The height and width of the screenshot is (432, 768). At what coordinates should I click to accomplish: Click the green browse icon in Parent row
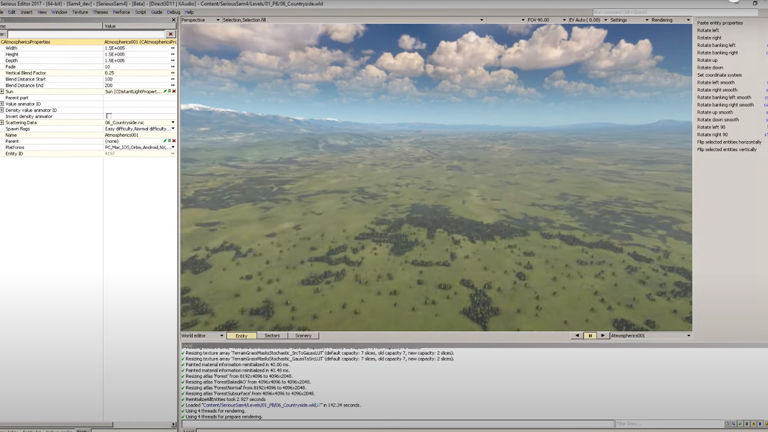(x=169, y=141)
